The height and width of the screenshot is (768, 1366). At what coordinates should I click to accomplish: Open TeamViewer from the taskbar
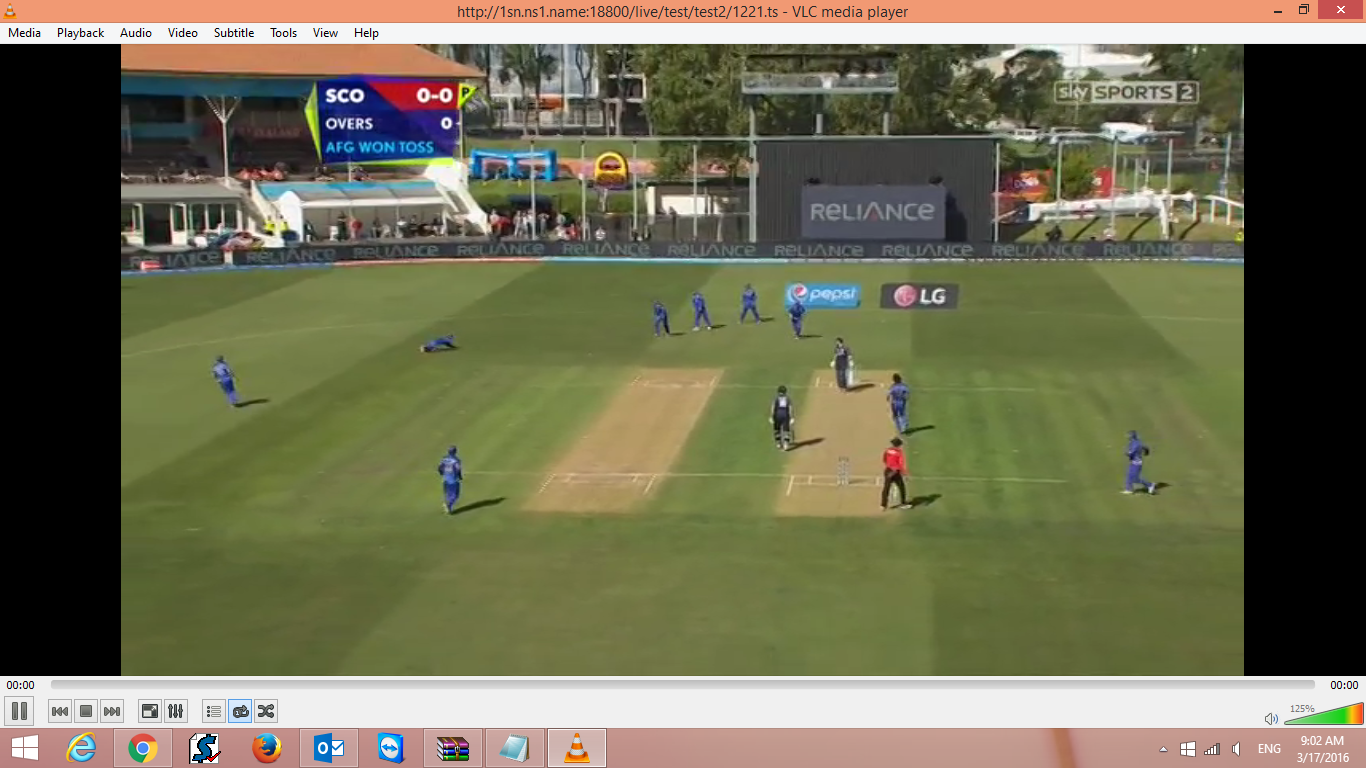click(x=391, y=748)
